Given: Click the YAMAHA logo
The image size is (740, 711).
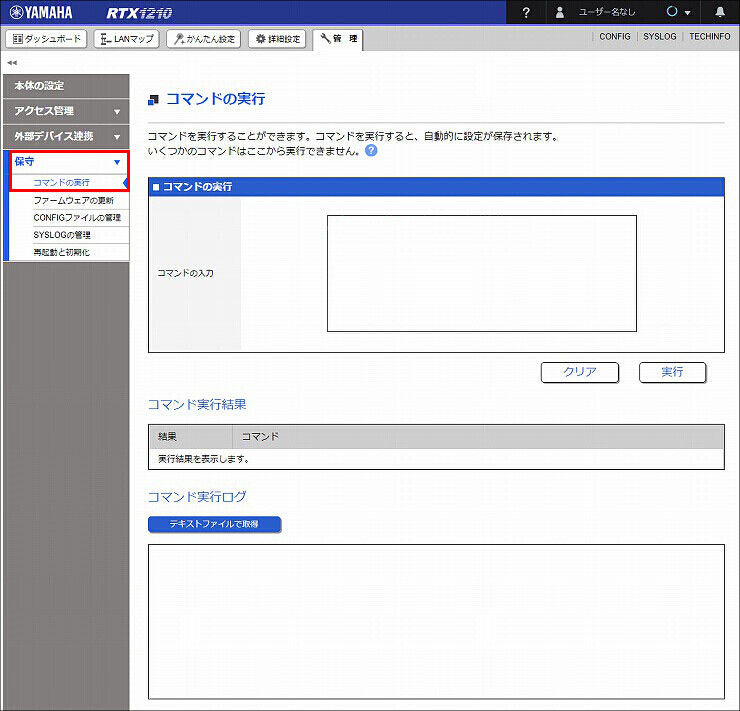Looking at the screenshot, I should (41, 12).
